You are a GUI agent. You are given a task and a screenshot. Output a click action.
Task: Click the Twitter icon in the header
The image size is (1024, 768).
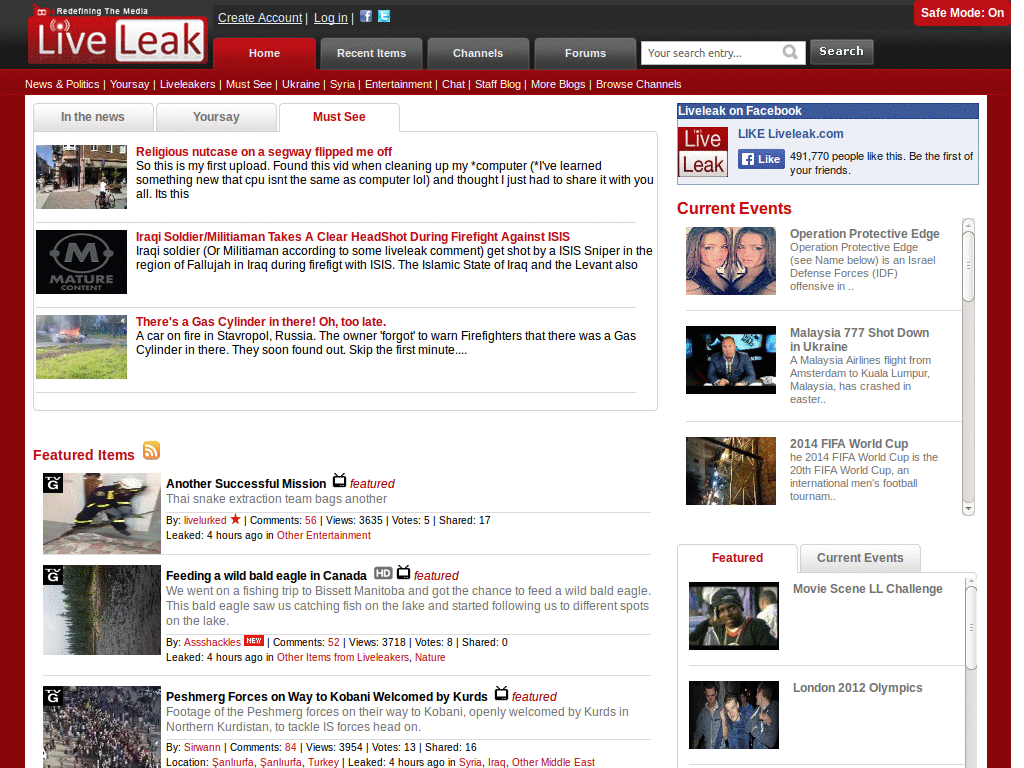(382, 16)
